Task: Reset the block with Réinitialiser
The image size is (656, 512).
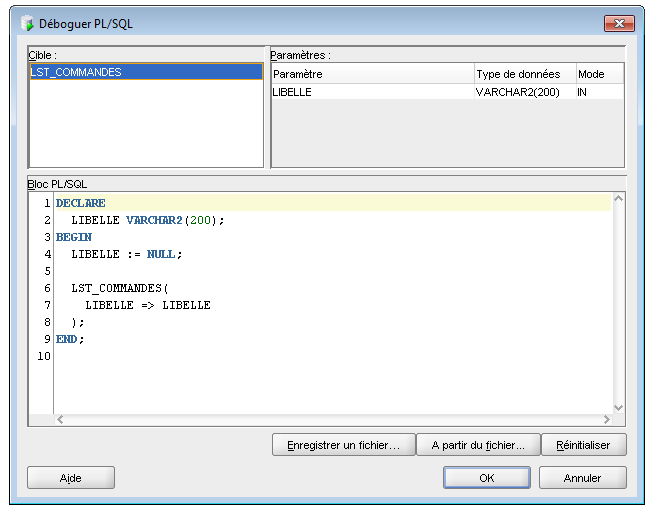Action: point(585,445)
